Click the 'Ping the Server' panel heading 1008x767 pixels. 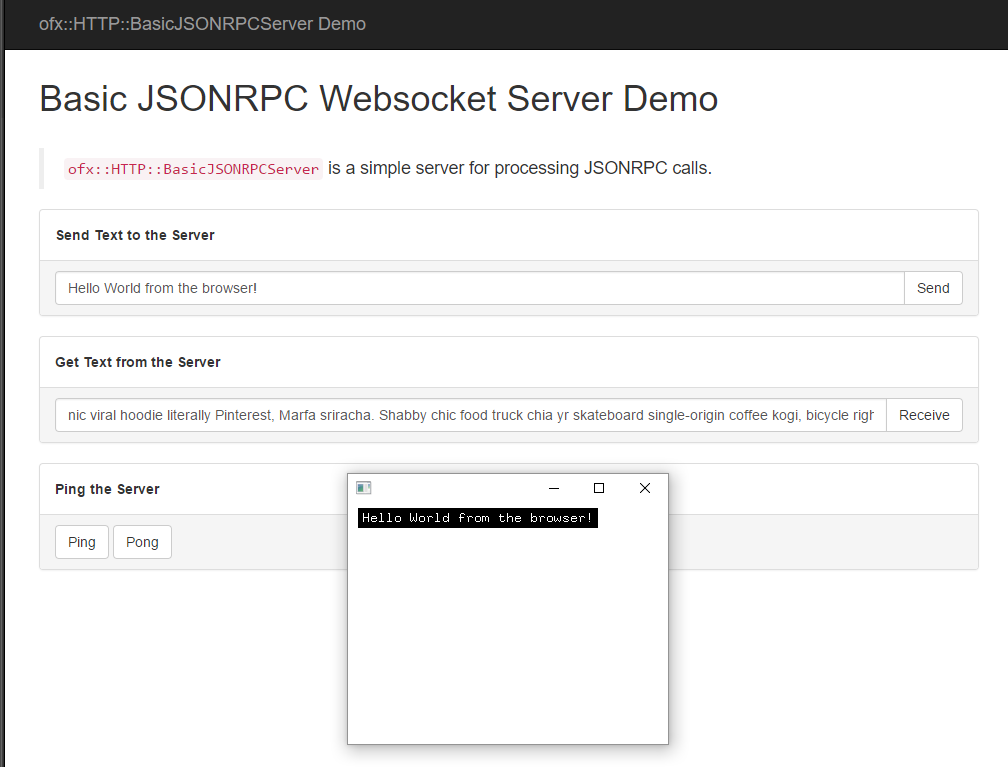tap(107, 489)
